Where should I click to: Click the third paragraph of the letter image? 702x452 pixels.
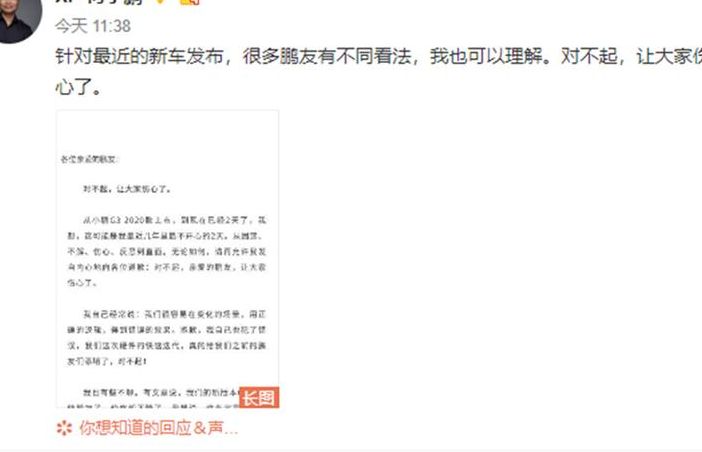[167, 337]
